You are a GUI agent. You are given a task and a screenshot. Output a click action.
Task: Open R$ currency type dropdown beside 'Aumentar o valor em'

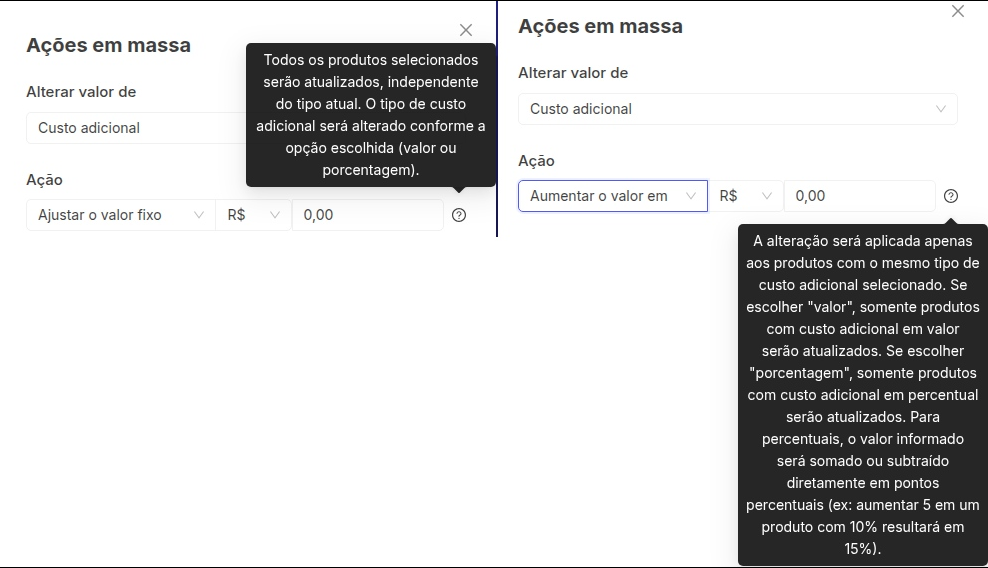click(745, 196)
